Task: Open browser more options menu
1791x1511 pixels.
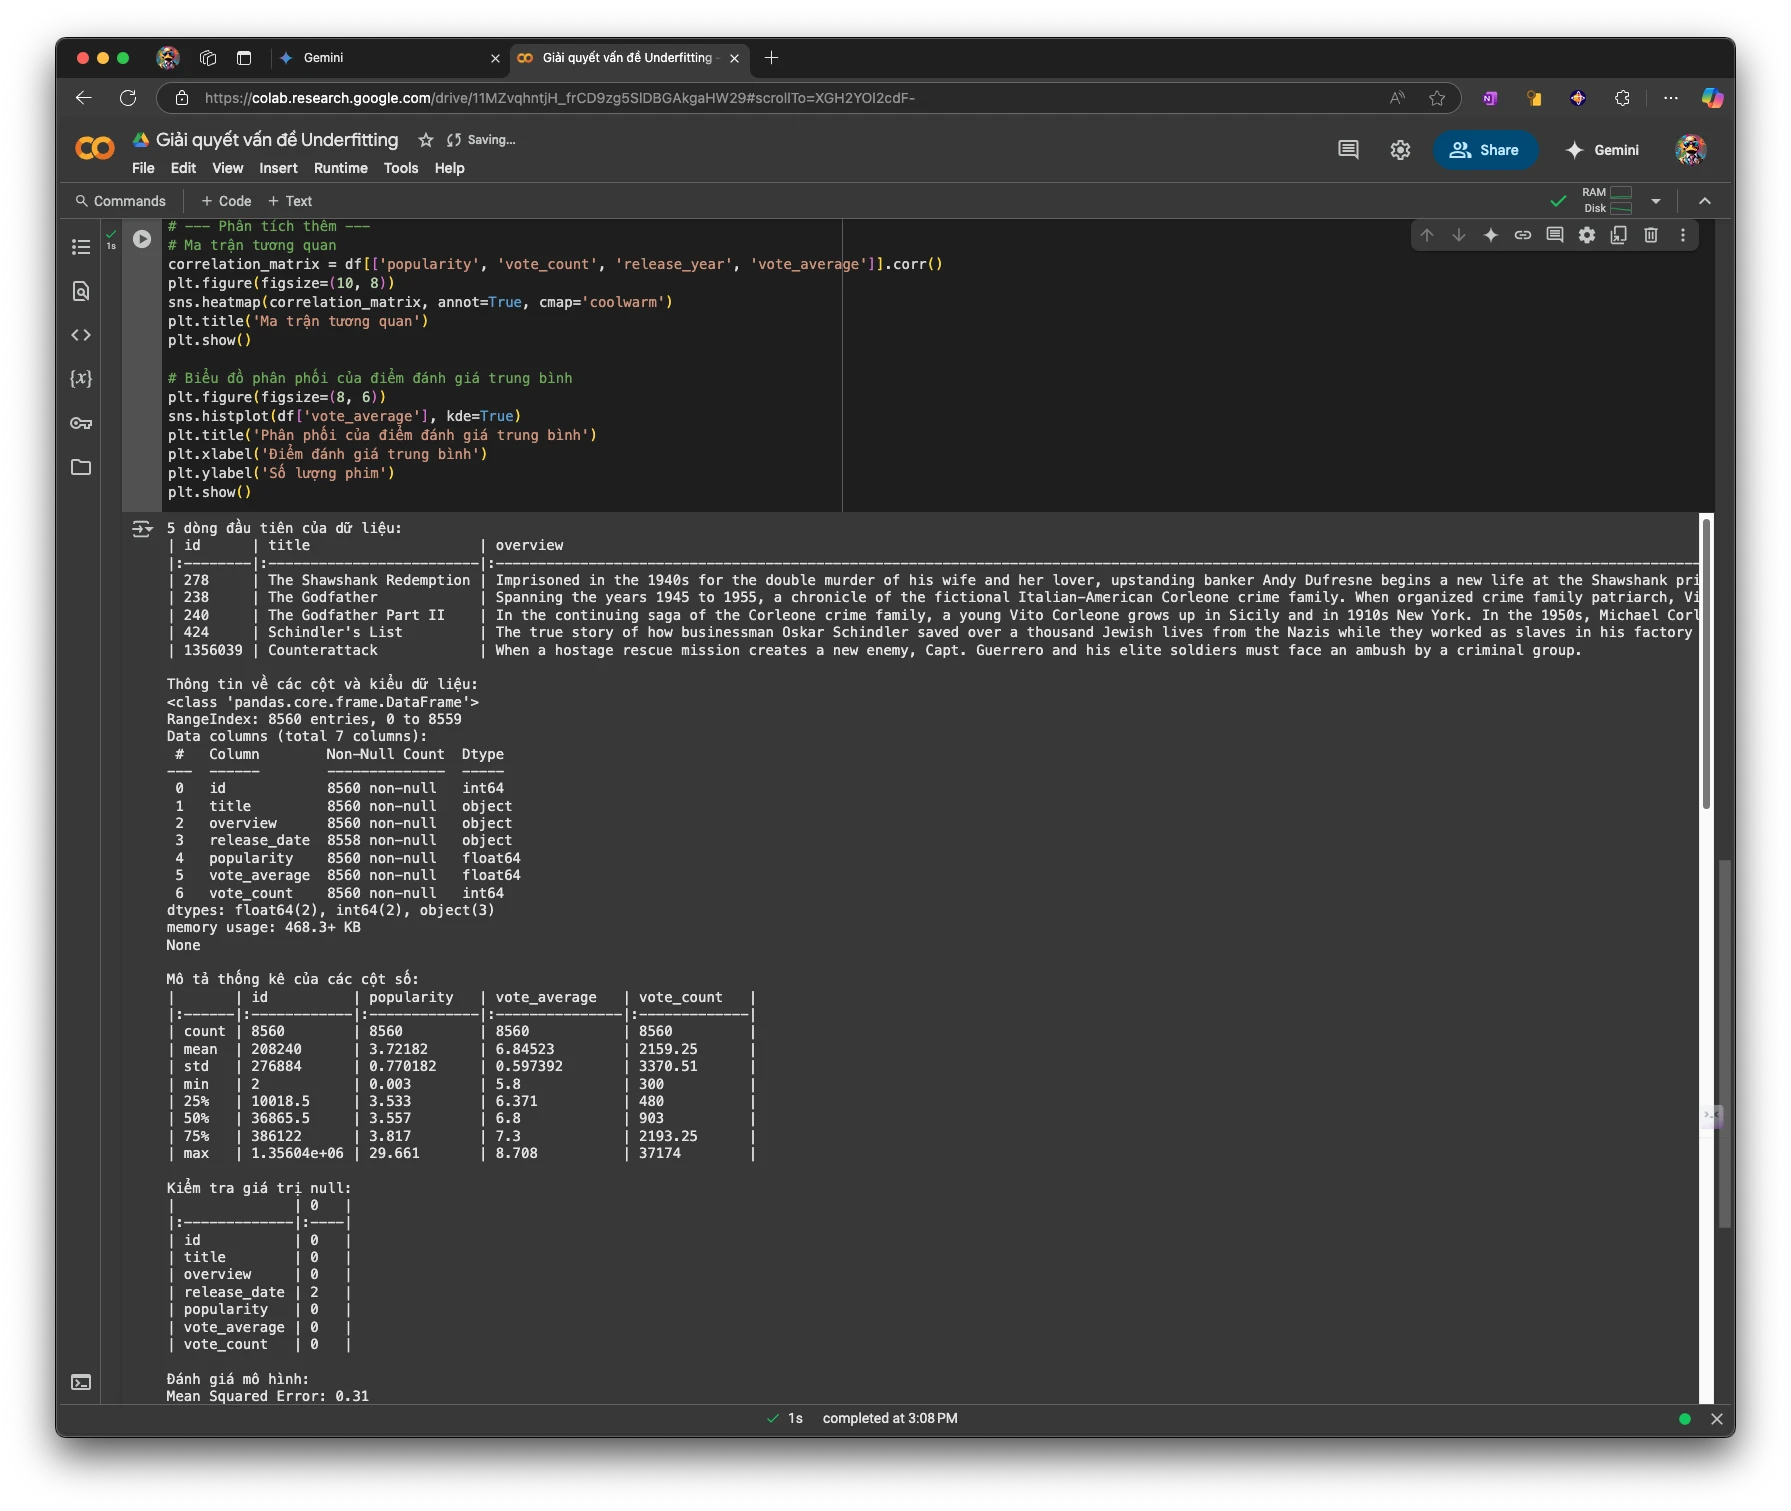Action: pyautogui.click(x=1671, y=98)
